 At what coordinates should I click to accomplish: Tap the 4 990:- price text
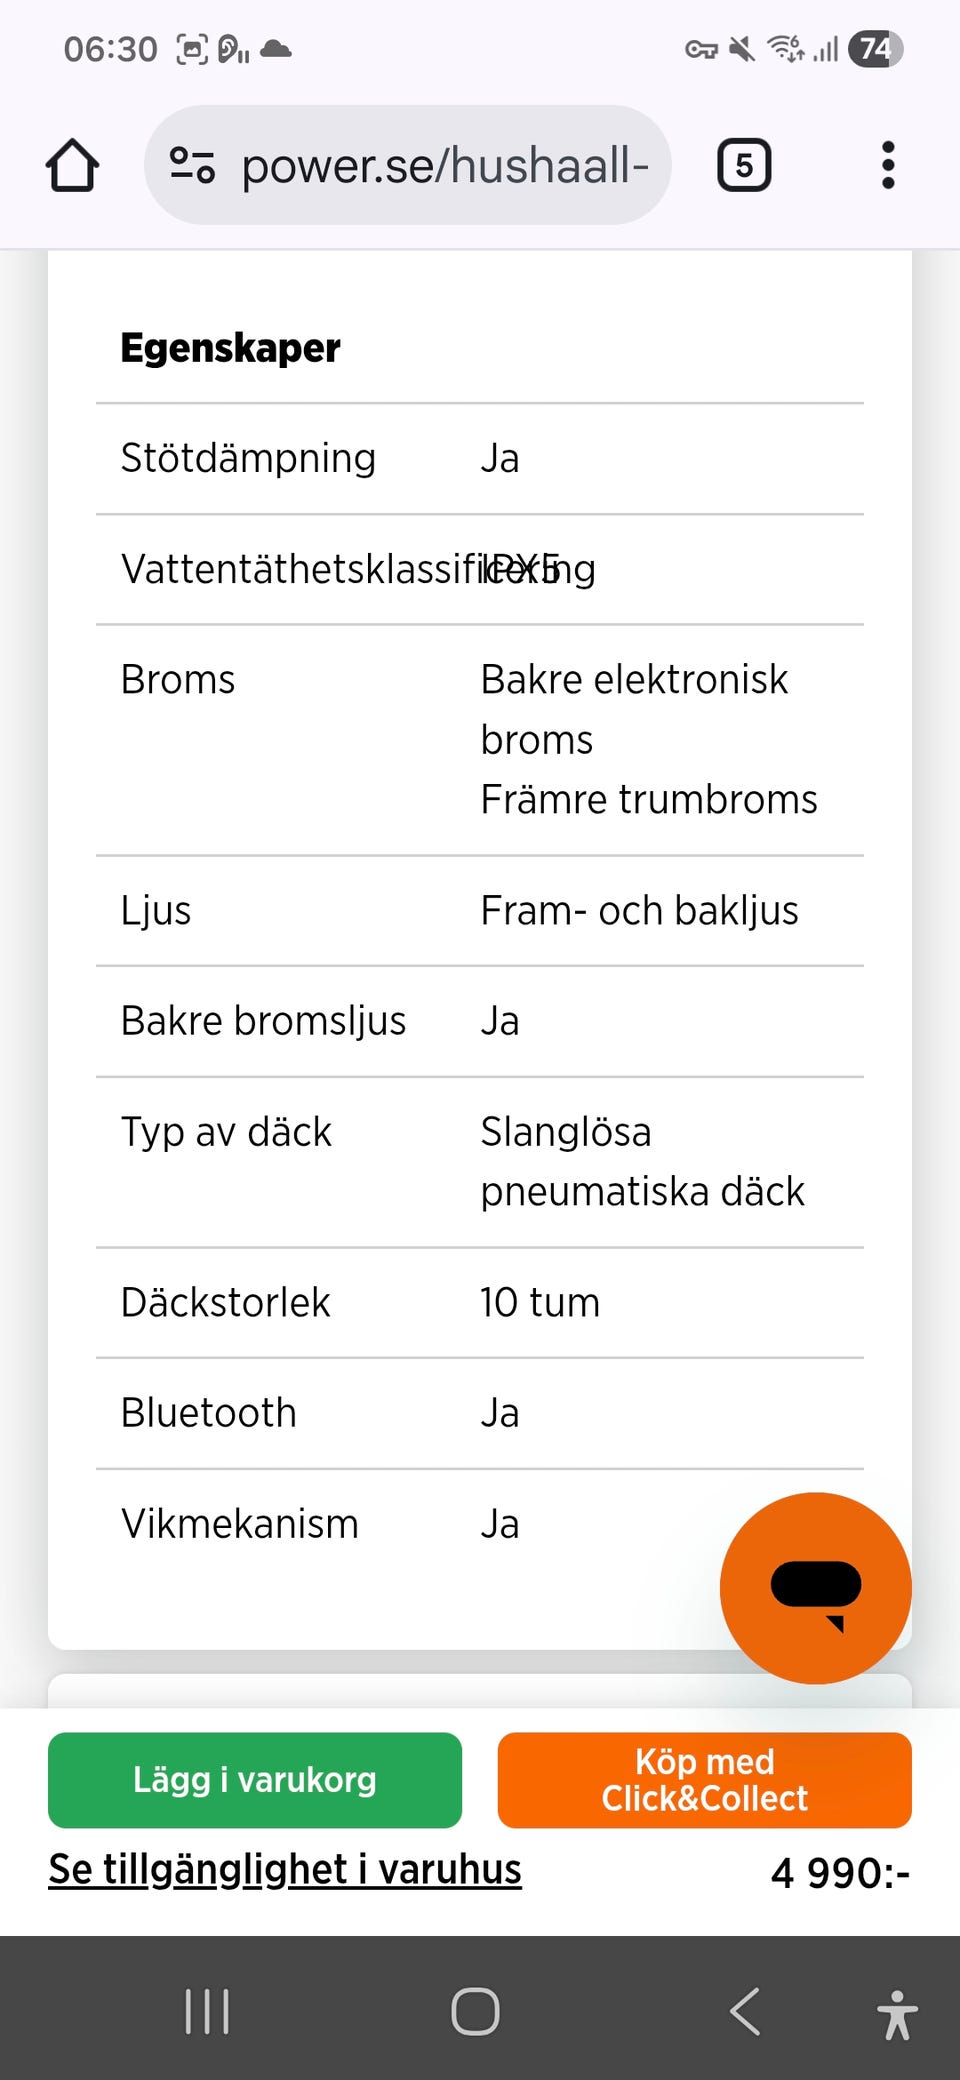(840, 1873)
